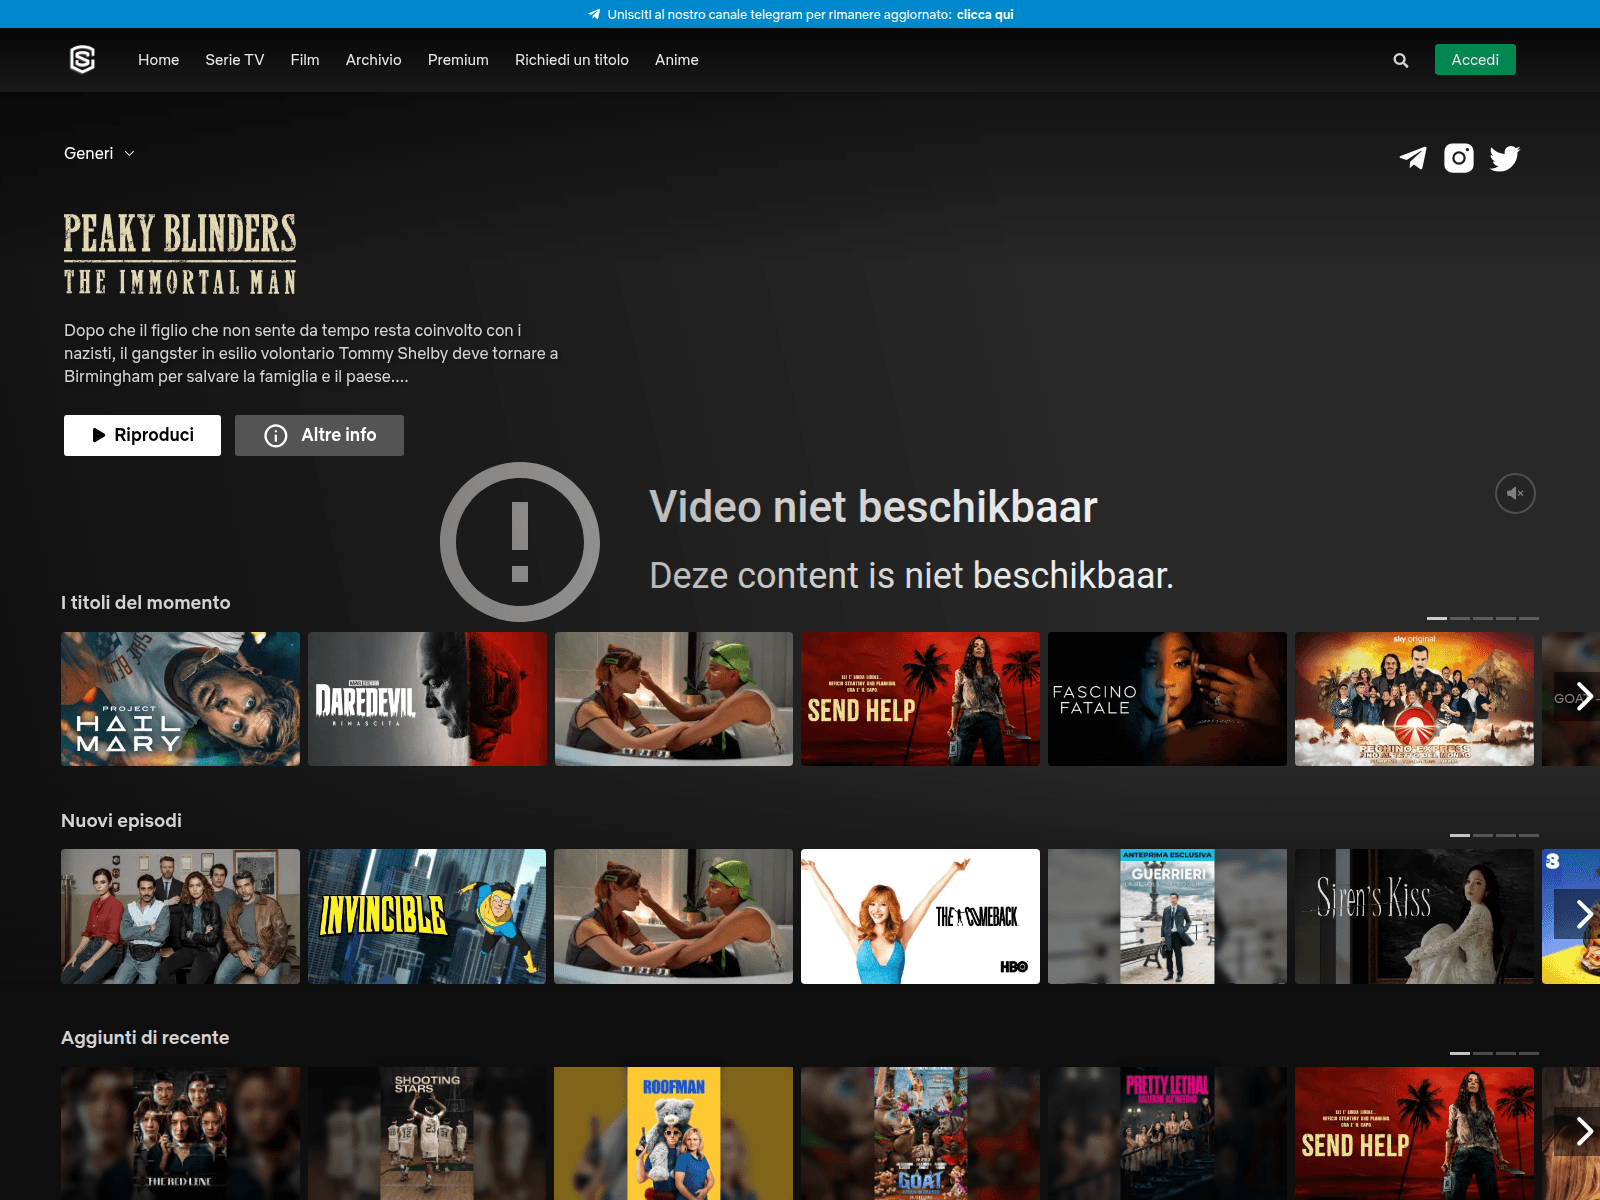Open search with the magnifier icon
Image resolution: width=1600 pixels, height=1200 pixels.
pos(1400,60)
